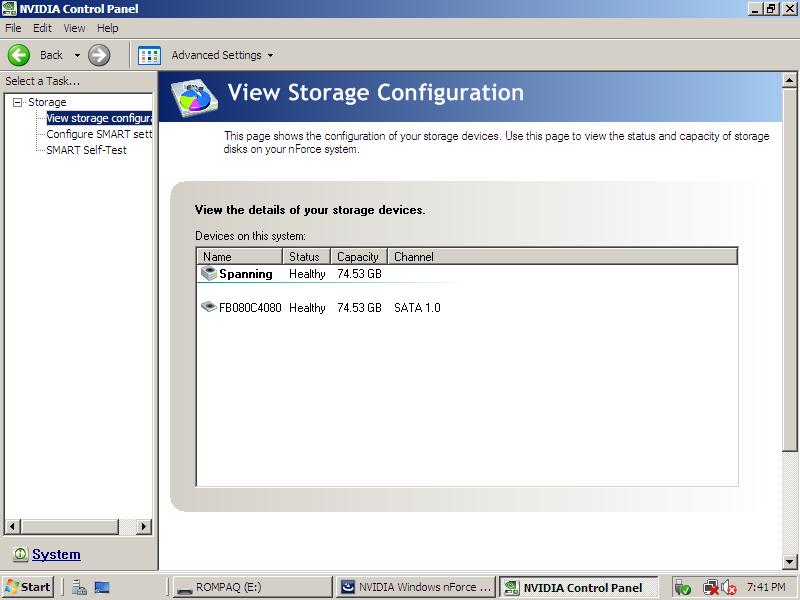The image size is (800, 600).
Task: Click the Show Desktop quick launch icon
Action: tap(102, 587)
